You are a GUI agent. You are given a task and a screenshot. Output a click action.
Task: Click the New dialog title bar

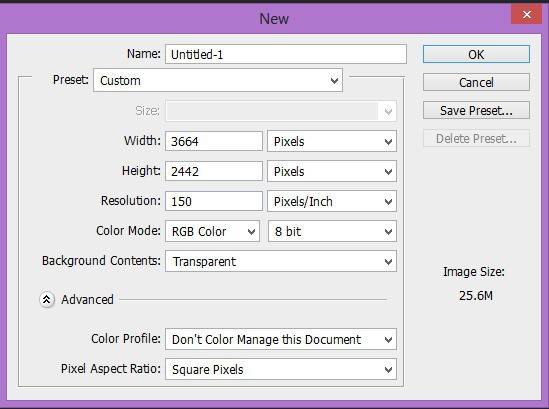pyautogui.click(x=274, y=18)
